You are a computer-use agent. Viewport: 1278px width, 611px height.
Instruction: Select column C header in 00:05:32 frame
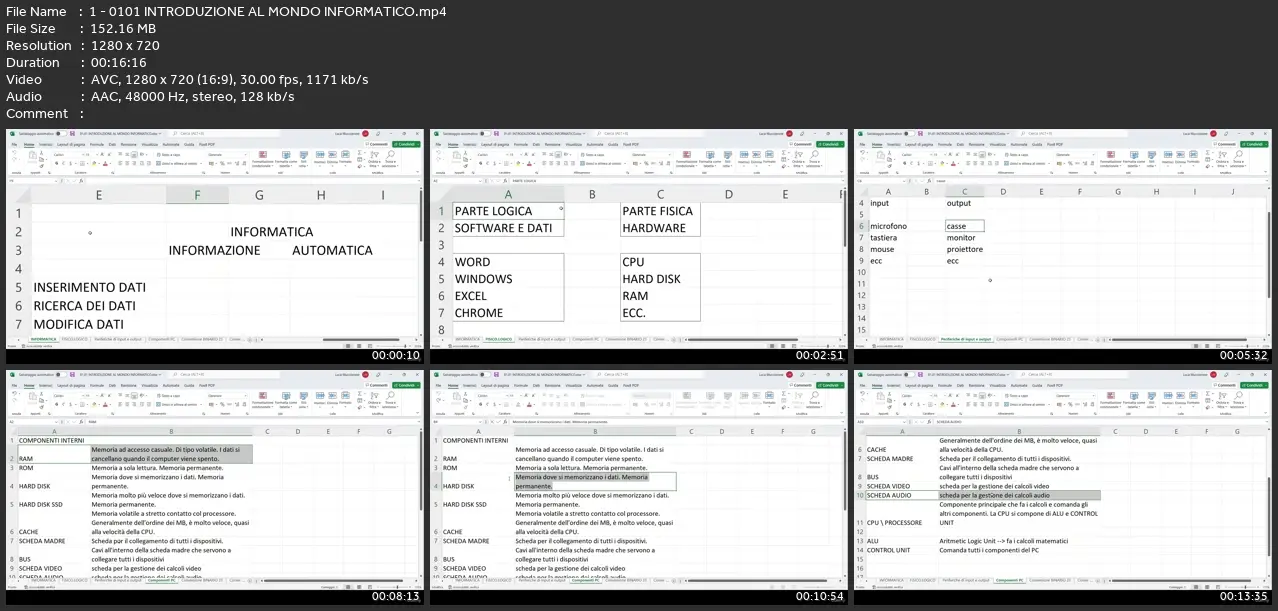coord(964,191)
